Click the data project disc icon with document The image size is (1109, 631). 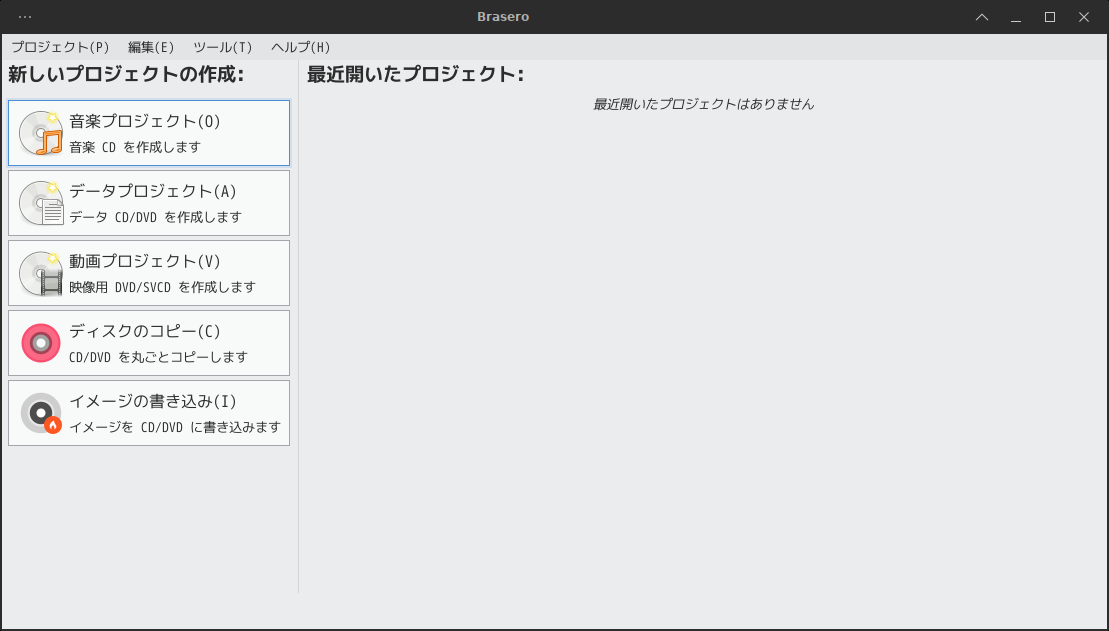click(41, 203)
